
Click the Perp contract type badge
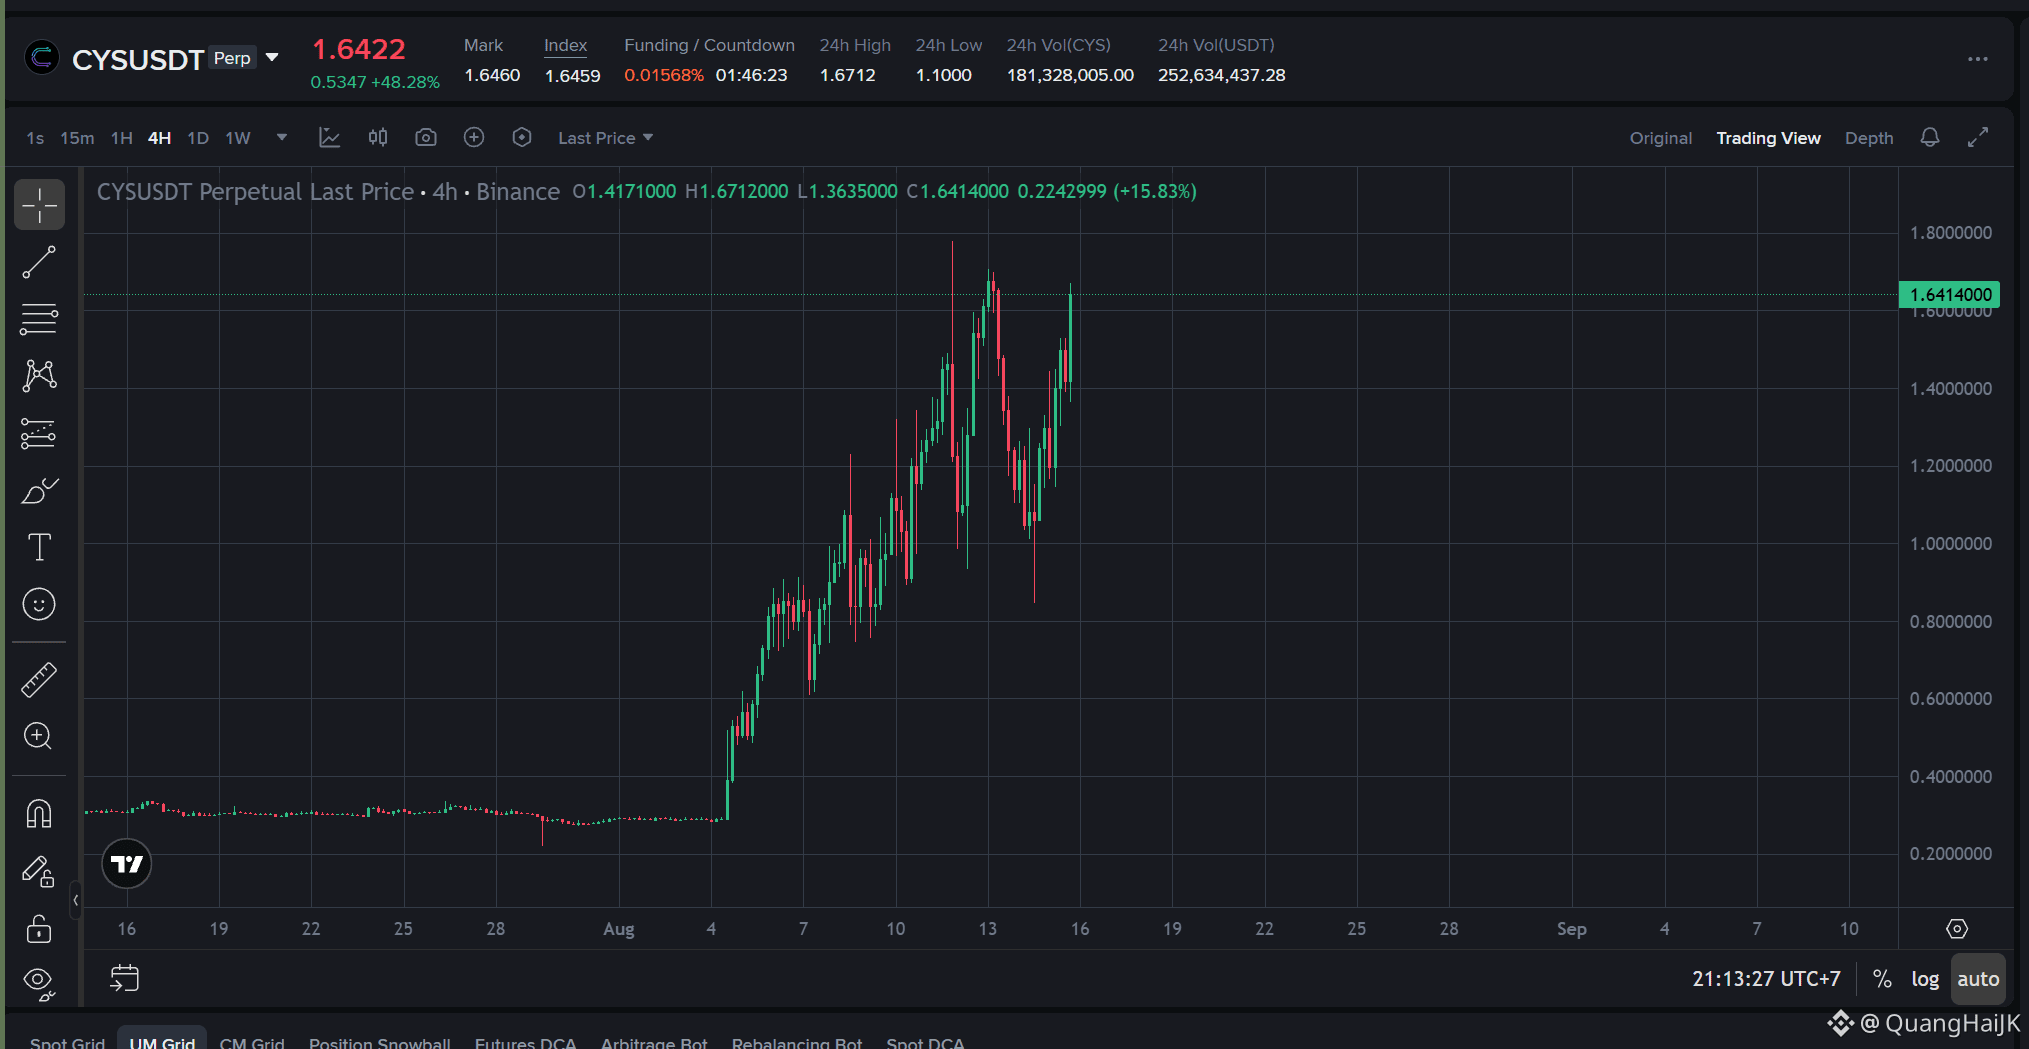tap(232, 58)
